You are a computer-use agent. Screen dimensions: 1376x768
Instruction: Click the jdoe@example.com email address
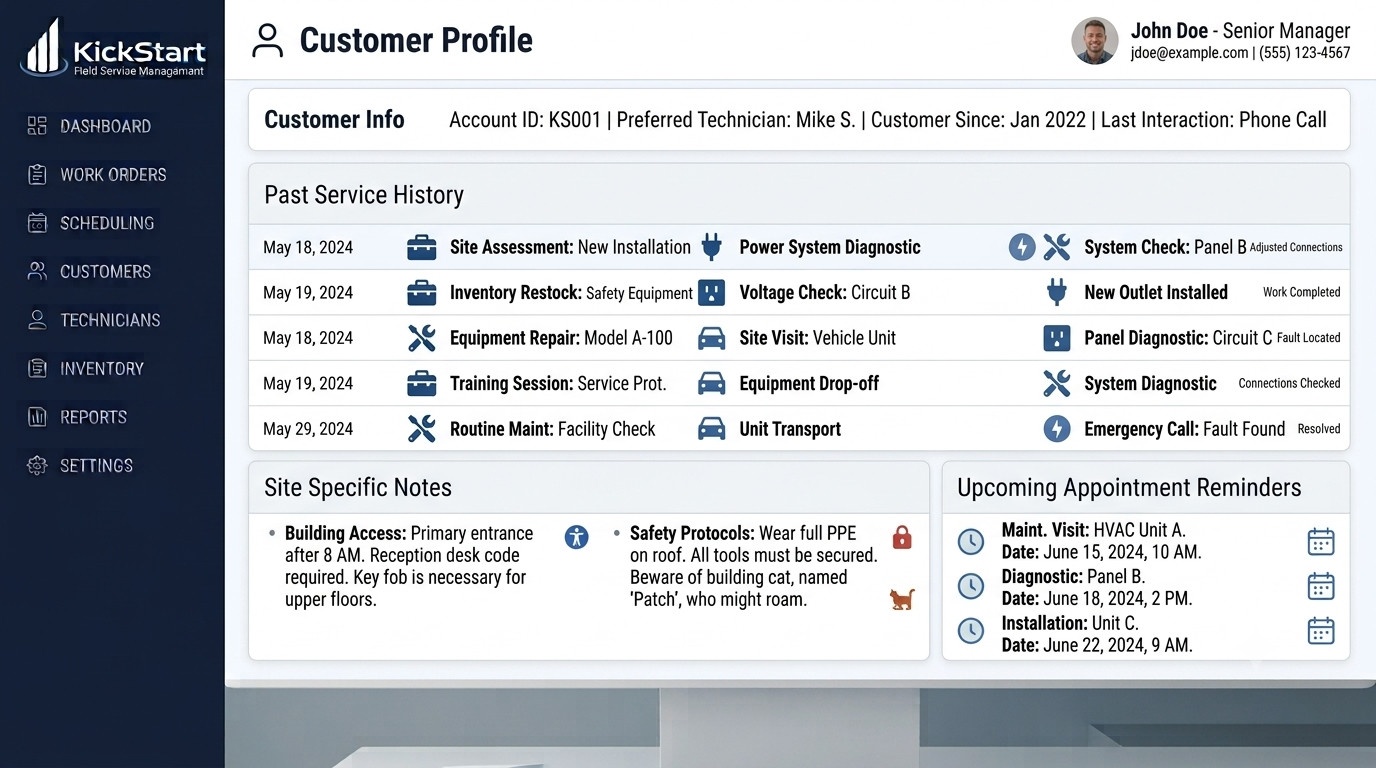coord(1189,53)
